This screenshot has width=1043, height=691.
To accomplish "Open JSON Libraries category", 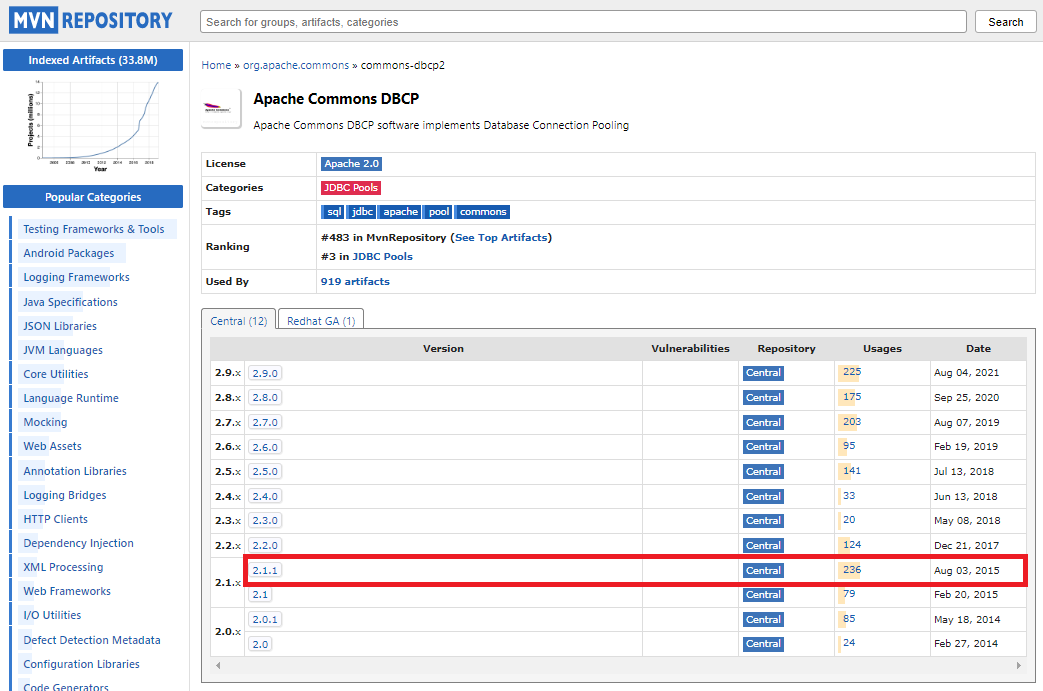I will coord(60,326).
